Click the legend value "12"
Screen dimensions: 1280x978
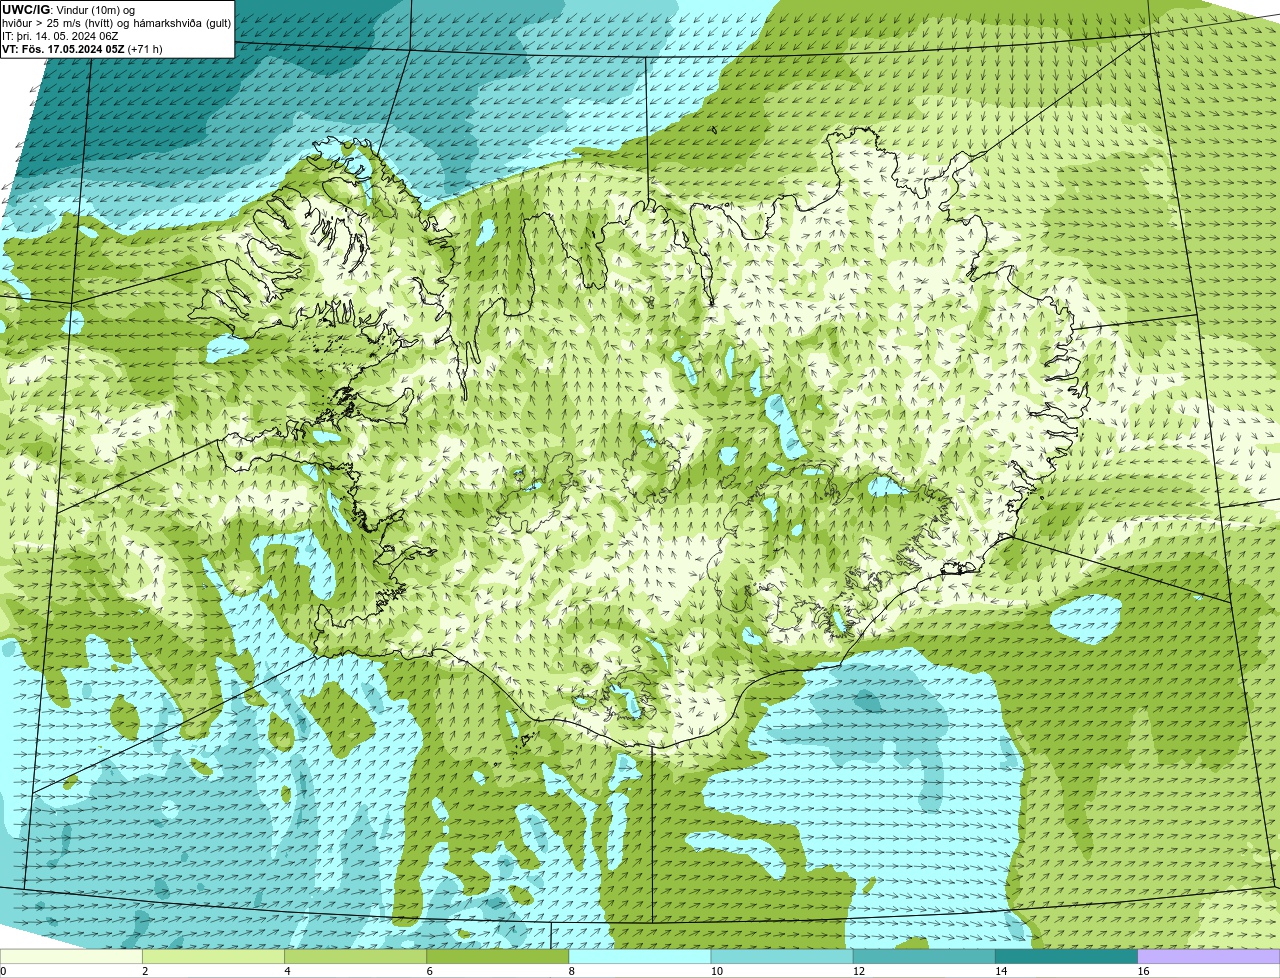pos(858,971)
